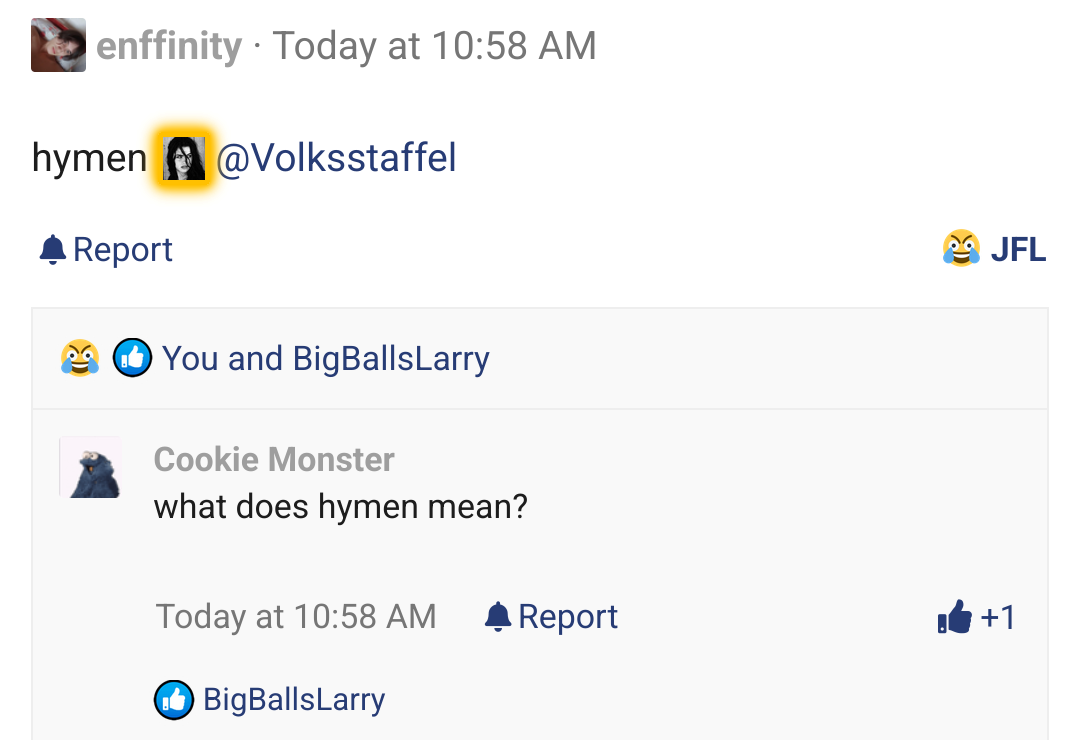Click the thumbs-up +1 icon on comment
Image resolution: width=1080 pixels, height=740 pixels.
click(x=955, y=617)
